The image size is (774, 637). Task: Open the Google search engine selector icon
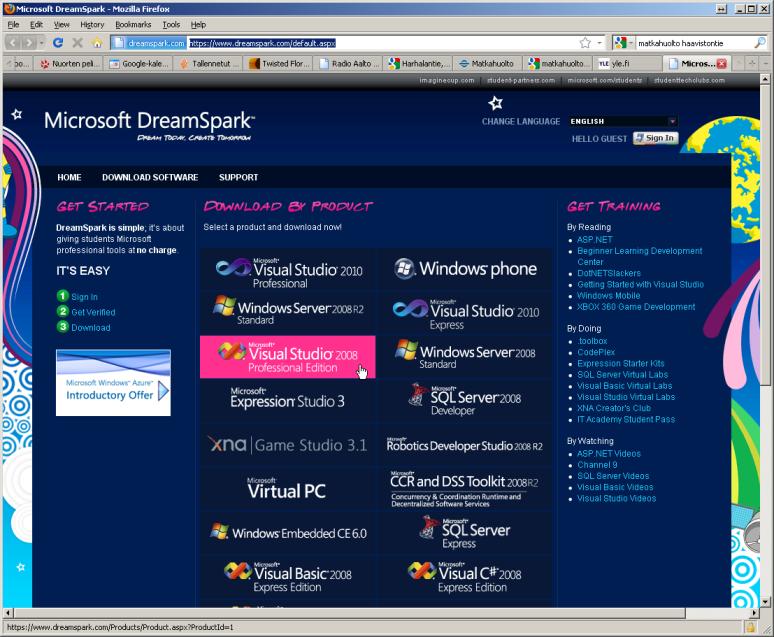pos(620,43)
